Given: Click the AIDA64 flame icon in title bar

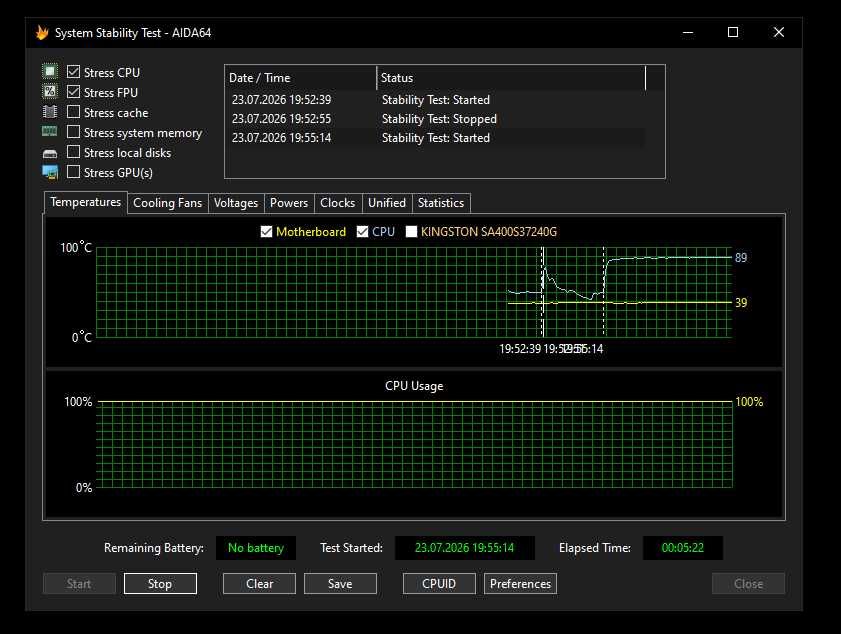Looking at the screenshot, I should (42, 33).
